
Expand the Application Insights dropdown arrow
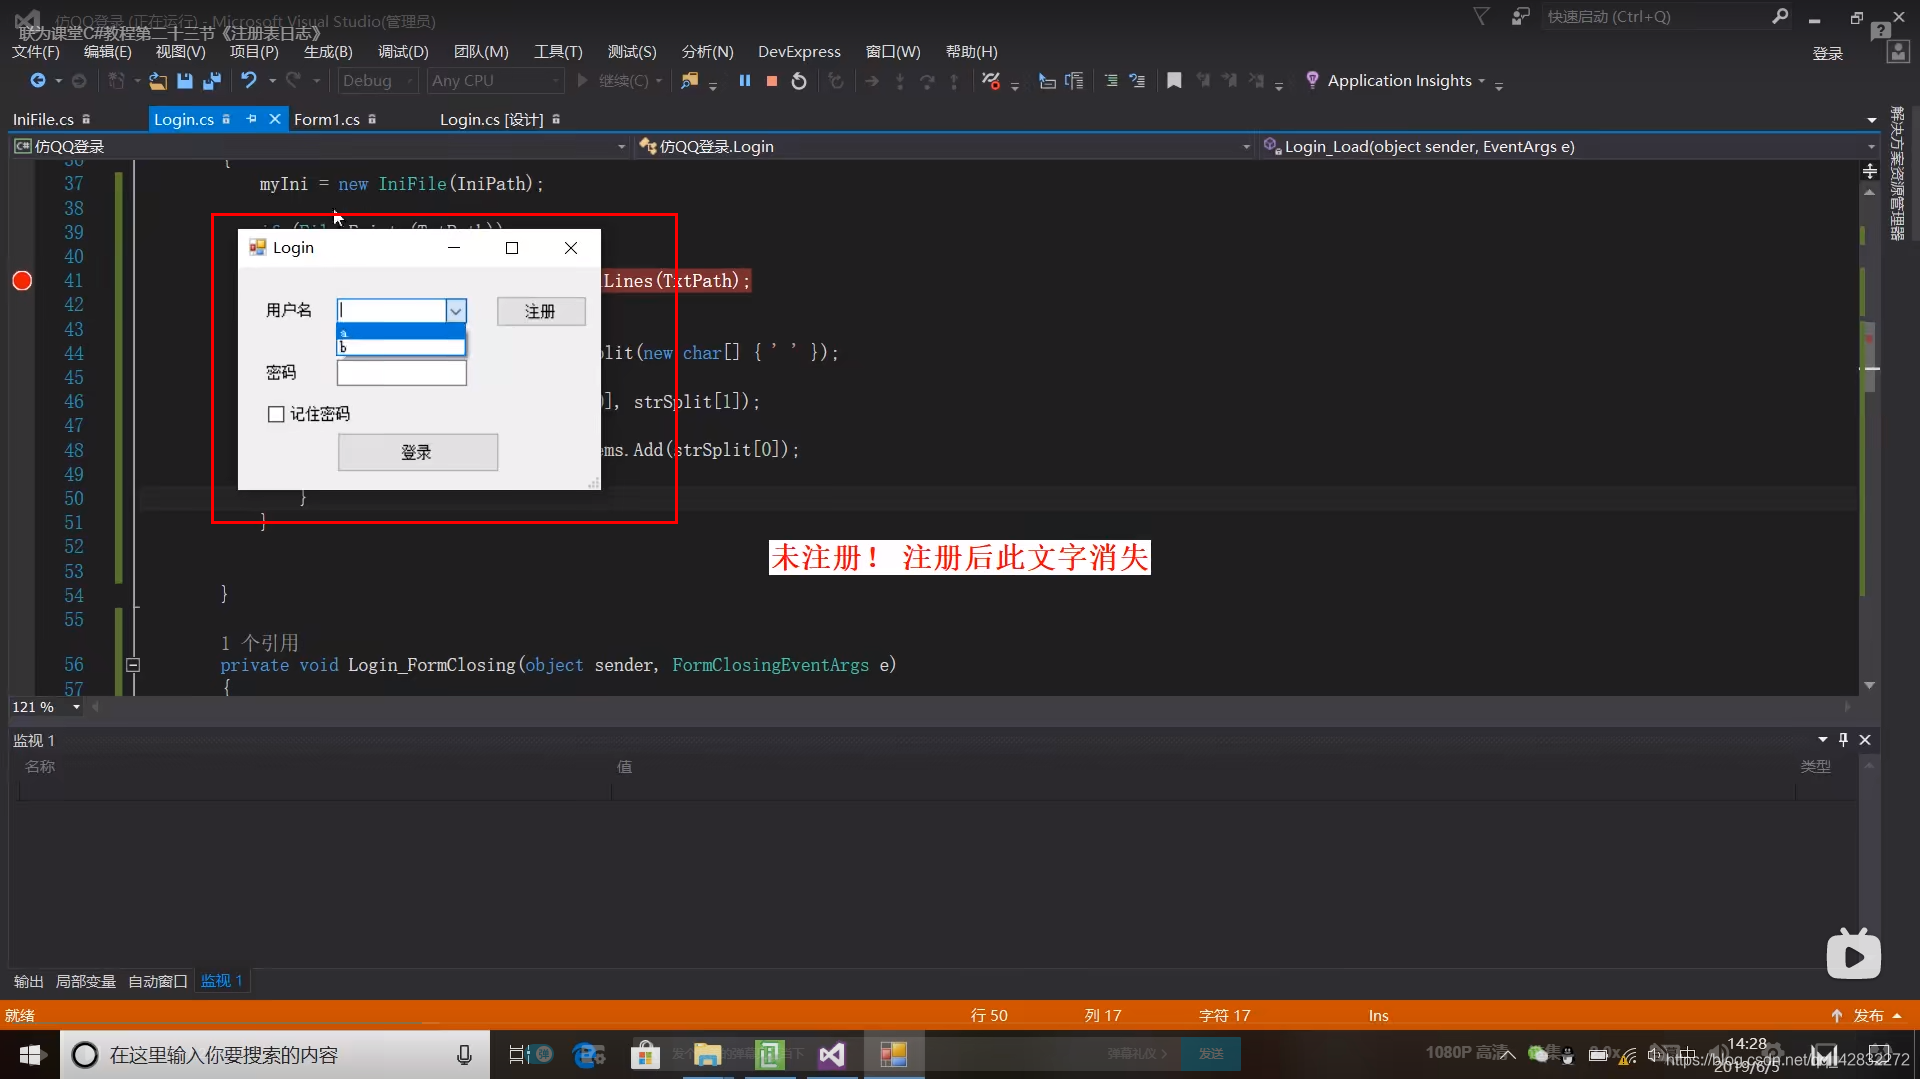(x=1481, y=81)
